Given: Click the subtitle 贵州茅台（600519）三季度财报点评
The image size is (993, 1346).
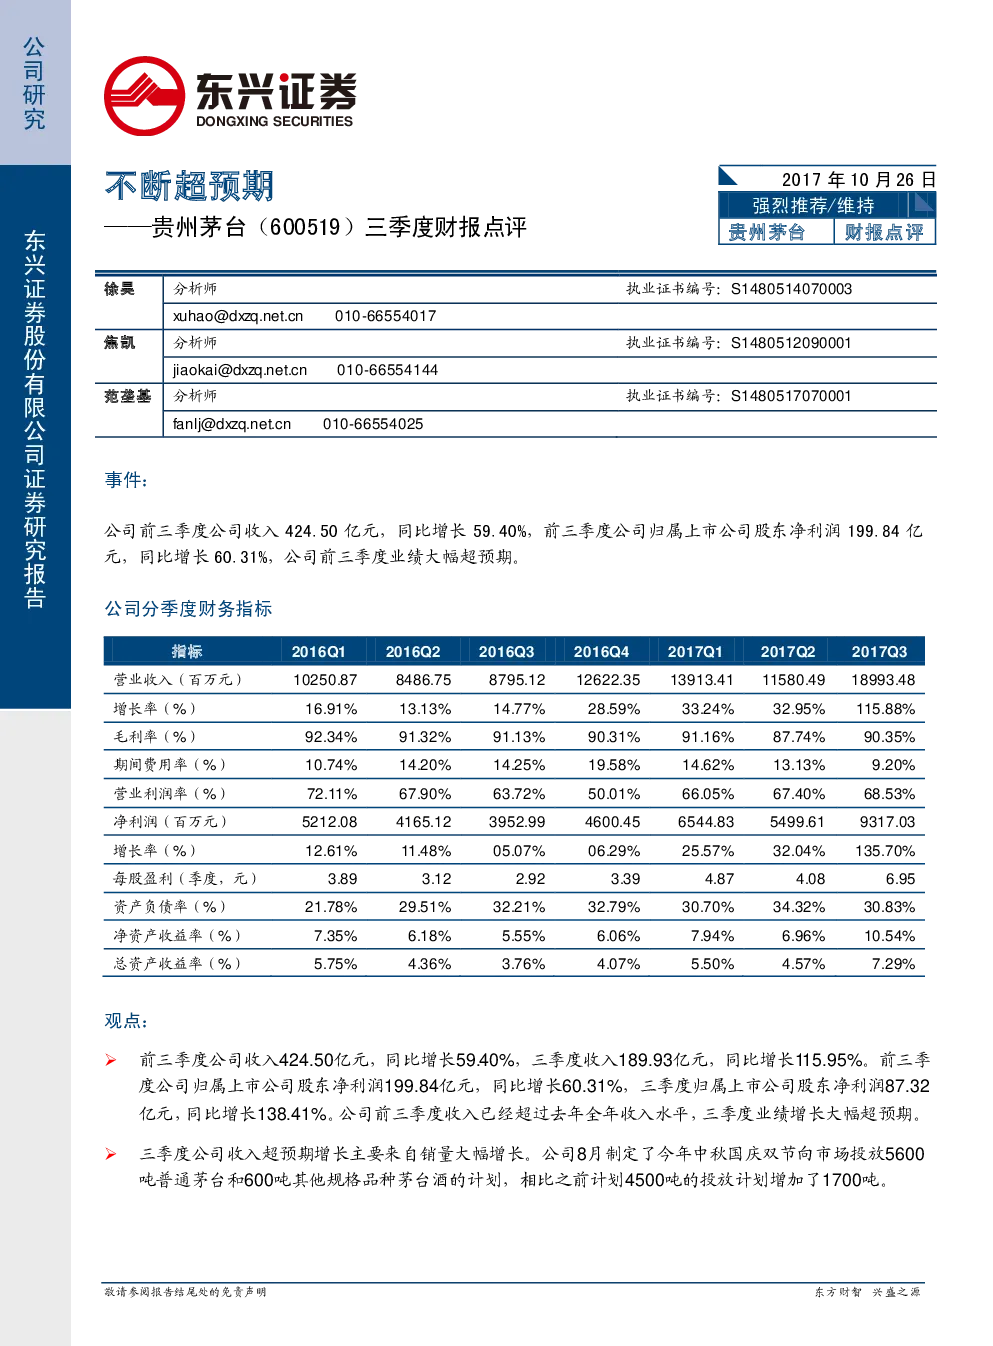Looking at the screenshot, I should [339, 227].
